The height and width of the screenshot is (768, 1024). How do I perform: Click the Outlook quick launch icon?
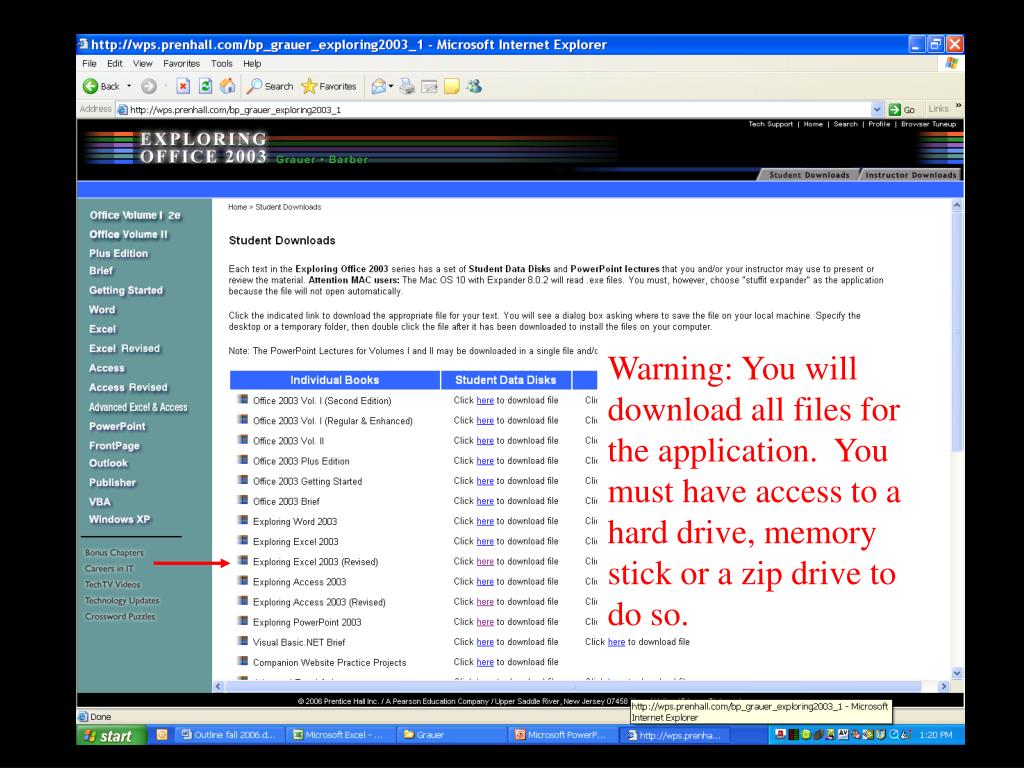(162, 735)
